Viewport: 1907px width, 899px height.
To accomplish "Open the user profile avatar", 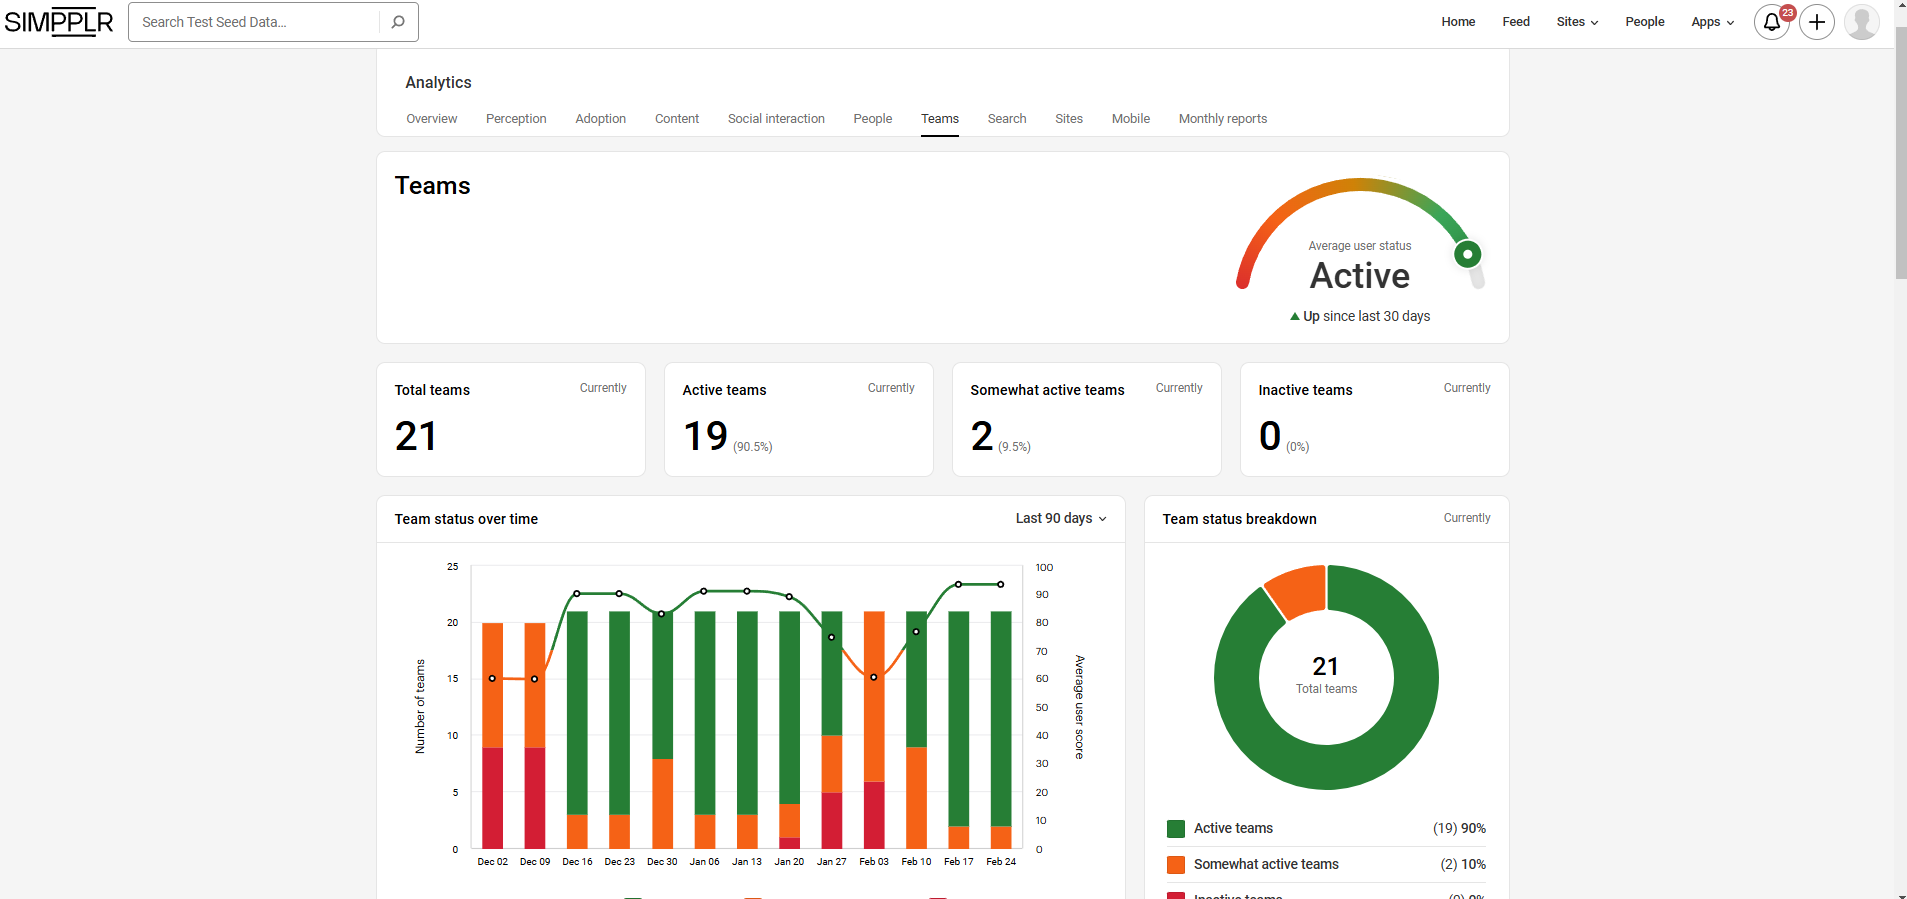I will pos(1861,22).
